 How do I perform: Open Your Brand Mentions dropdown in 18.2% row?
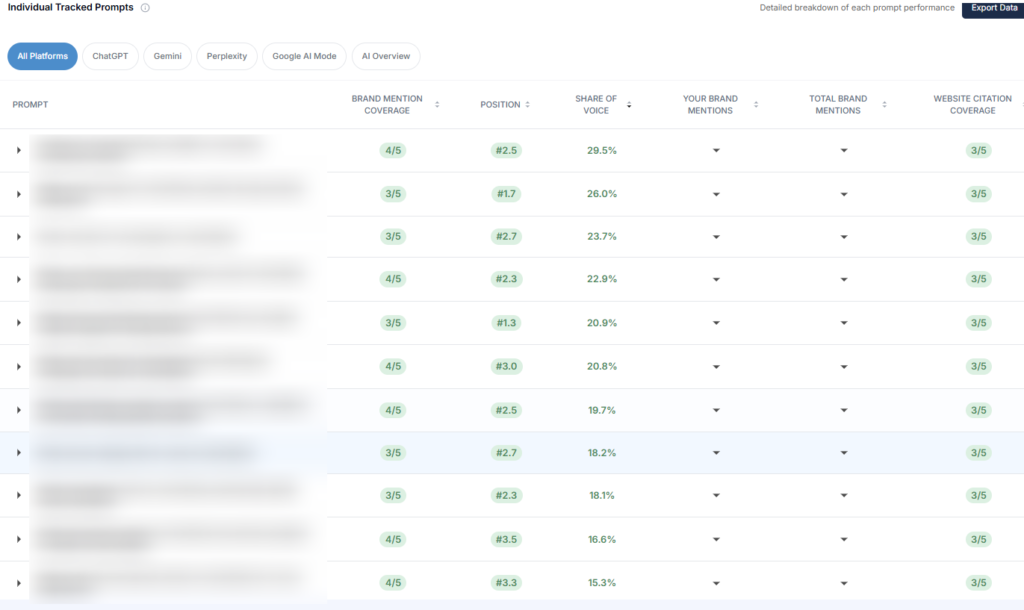(x=716, y=453)
